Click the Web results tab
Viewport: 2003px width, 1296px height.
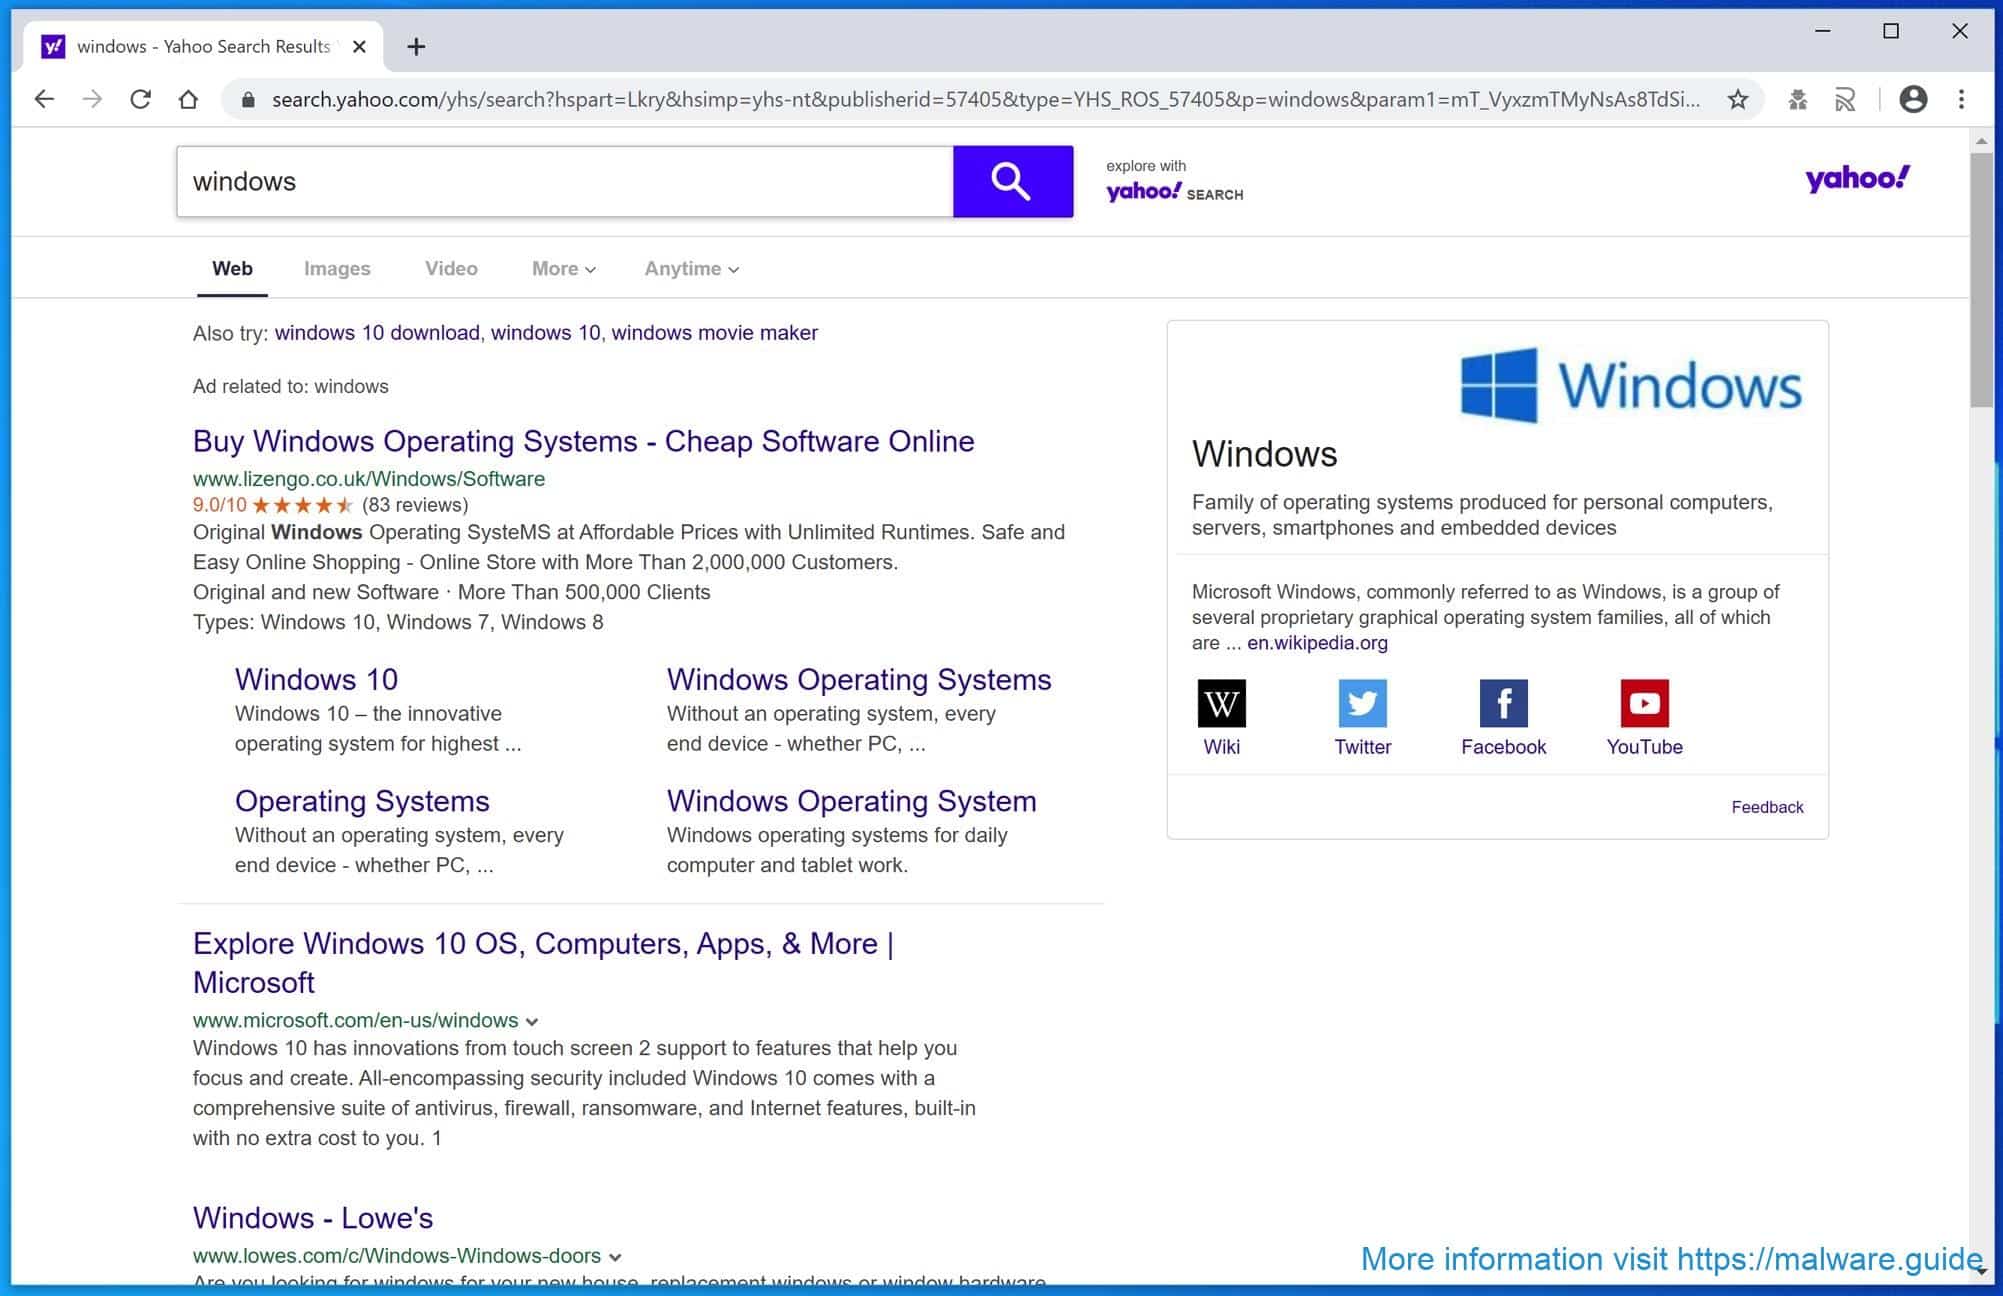pyautogui.click(x=232, y=267)
